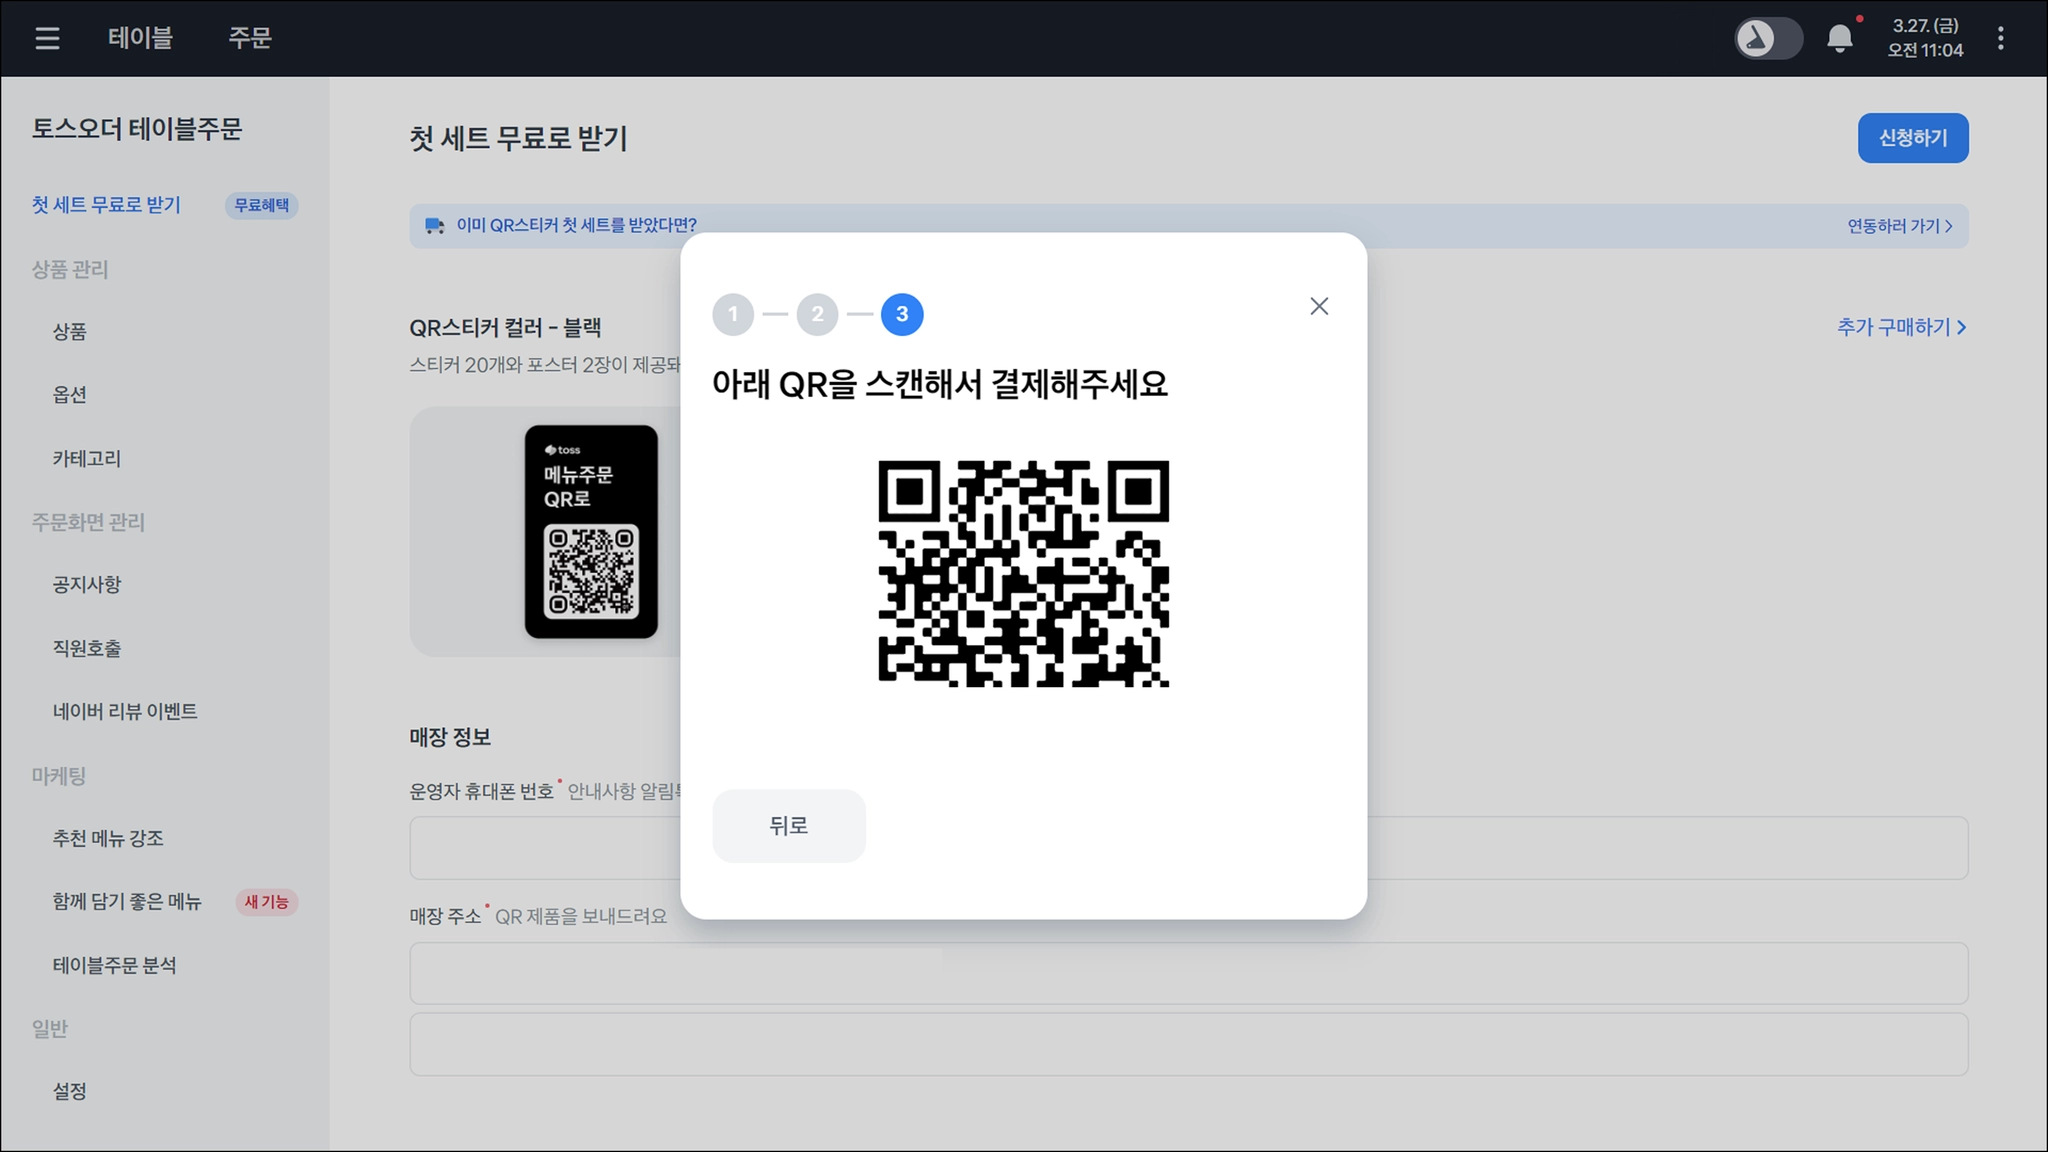
Task: Toggle the dark mode switch in header
Action: pos(1767,39)
